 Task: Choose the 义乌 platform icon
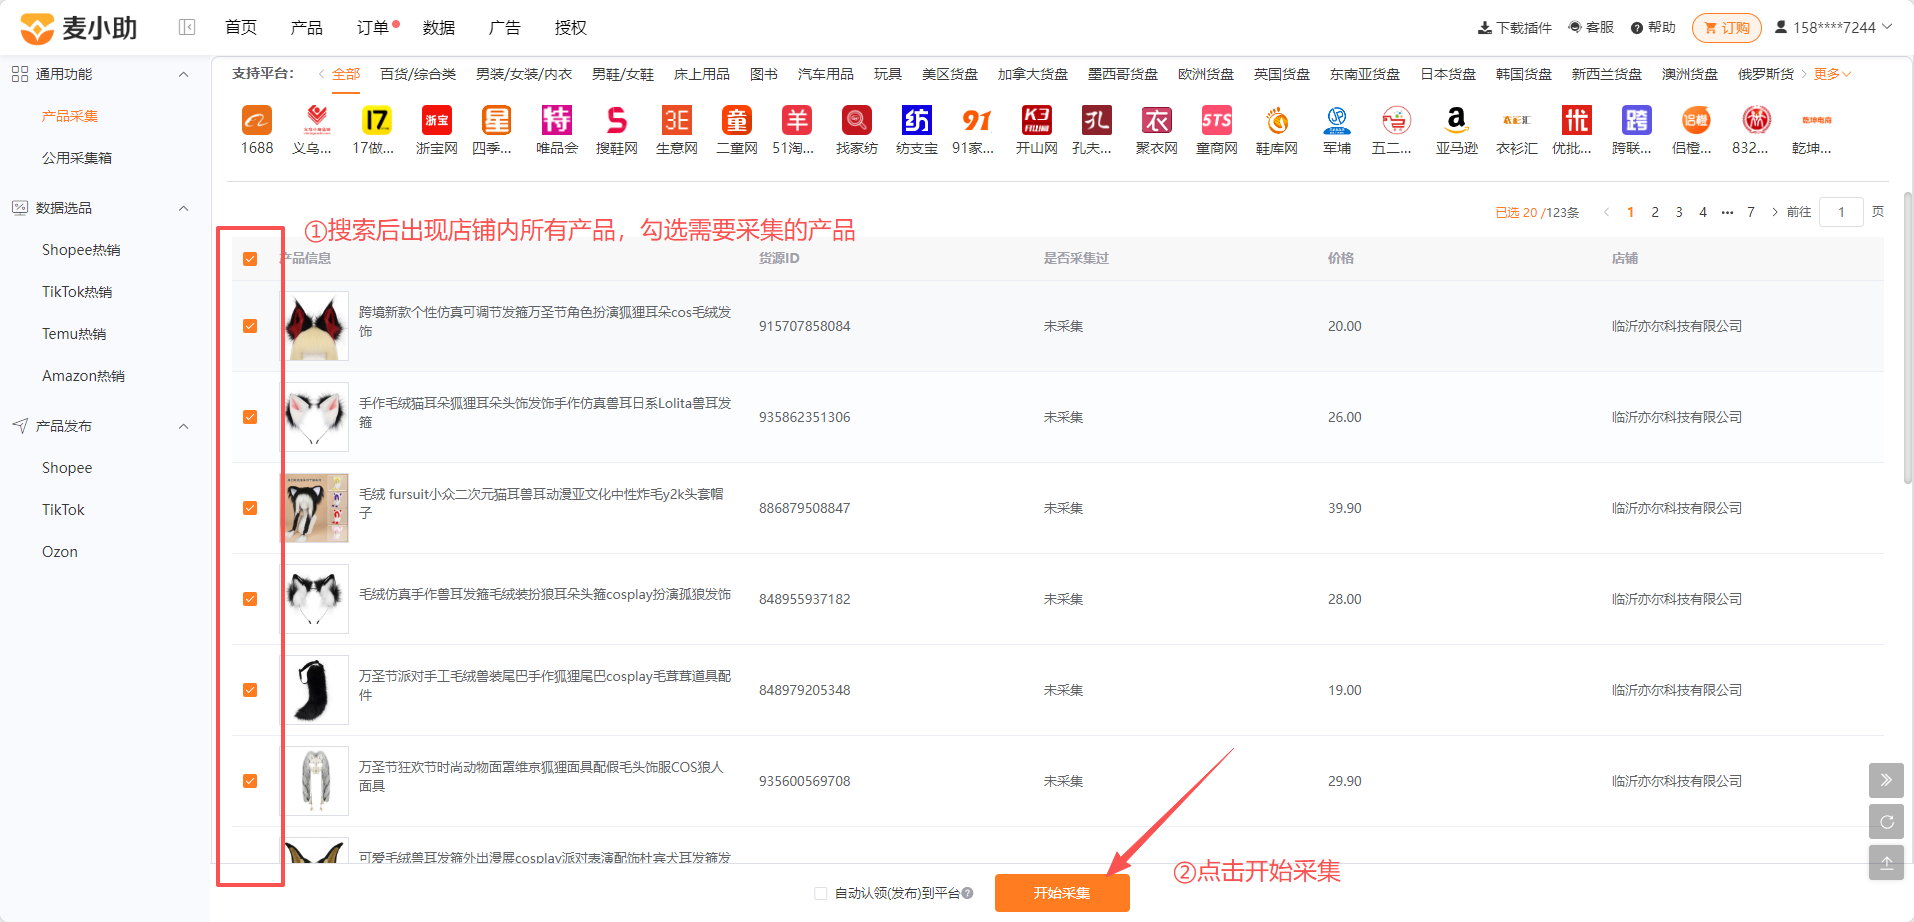[317, 121]
